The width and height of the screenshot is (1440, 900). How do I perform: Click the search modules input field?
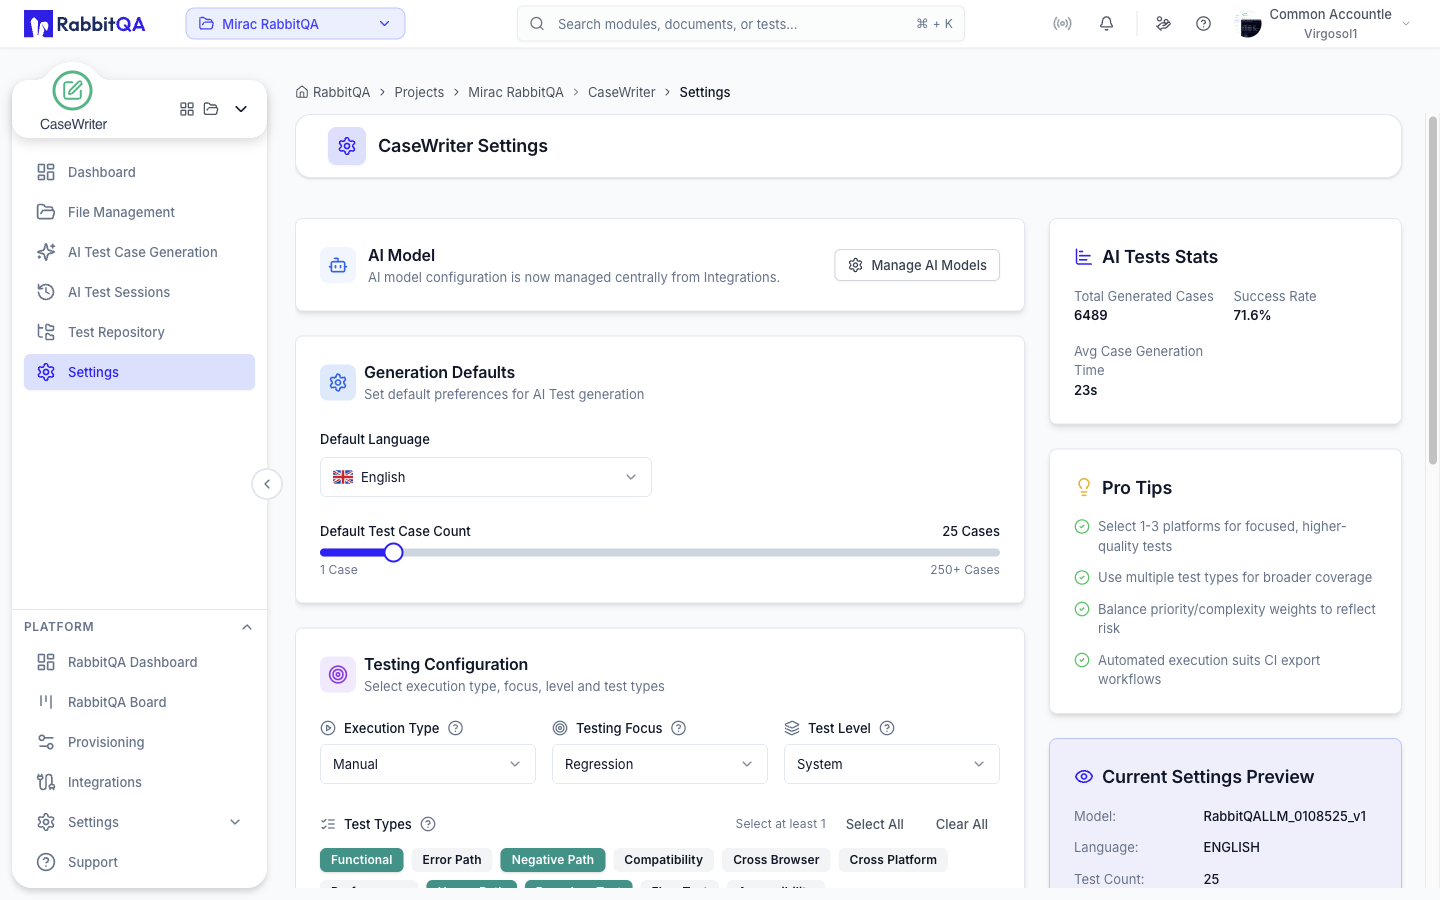[741, 24]
